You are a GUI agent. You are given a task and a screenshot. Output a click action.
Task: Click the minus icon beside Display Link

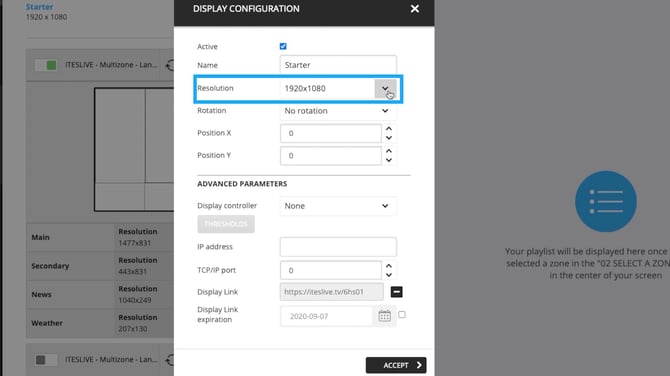click(397, 292)
